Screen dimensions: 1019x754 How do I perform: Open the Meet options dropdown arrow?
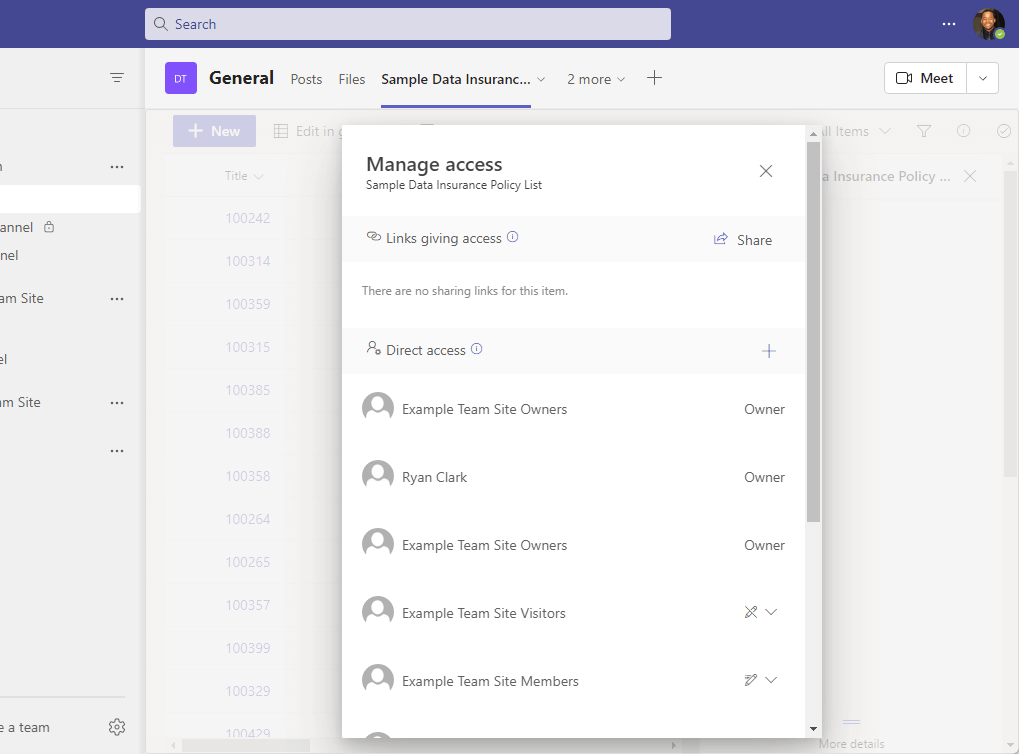click(983, 78)
